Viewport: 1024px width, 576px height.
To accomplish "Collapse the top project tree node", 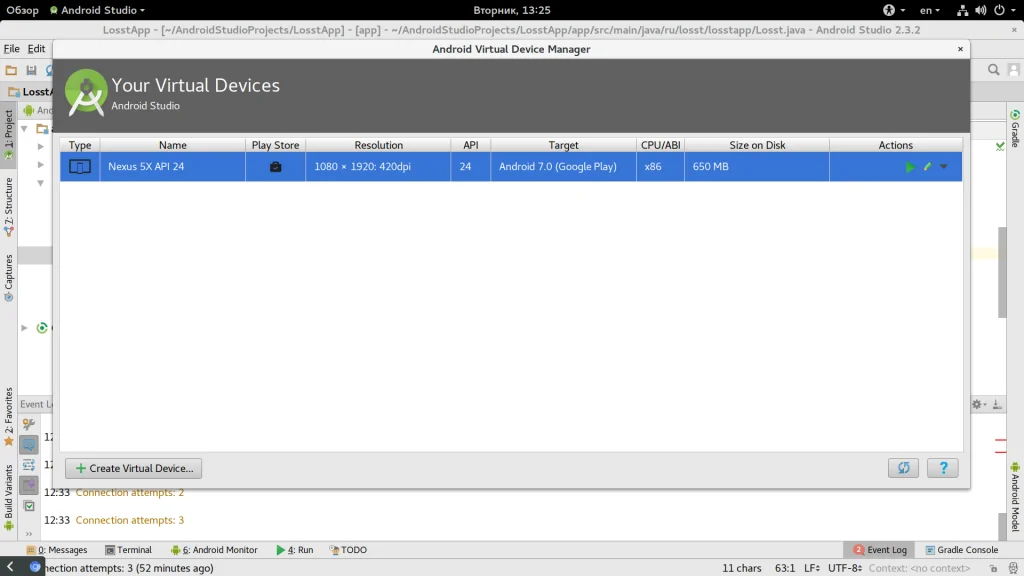I will 24,129.
